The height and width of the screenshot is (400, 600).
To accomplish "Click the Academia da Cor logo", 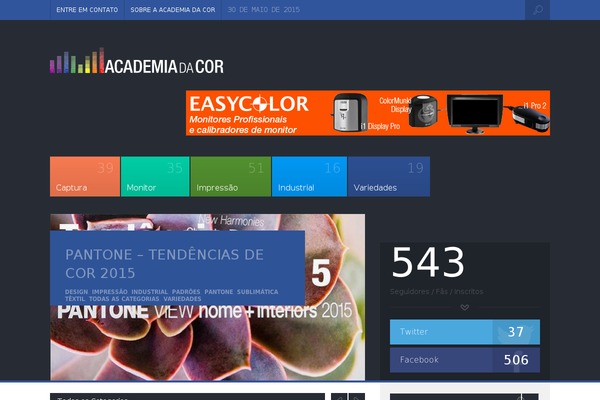I will coord(137,60).
